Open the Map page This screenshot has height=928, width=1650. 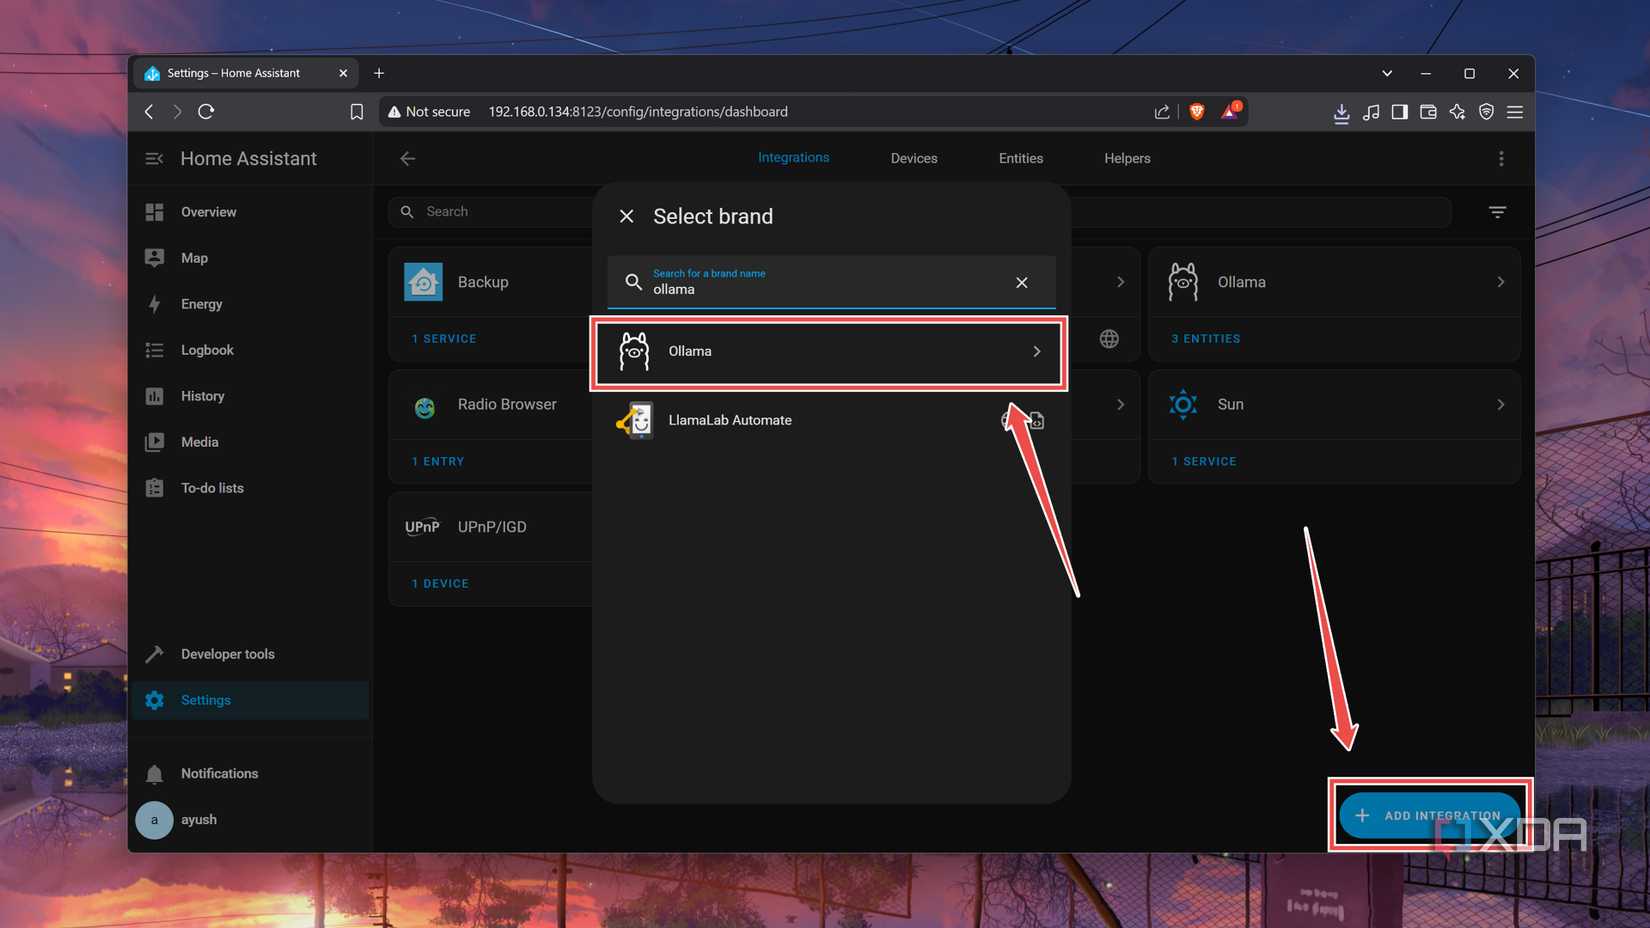point(250,258)
